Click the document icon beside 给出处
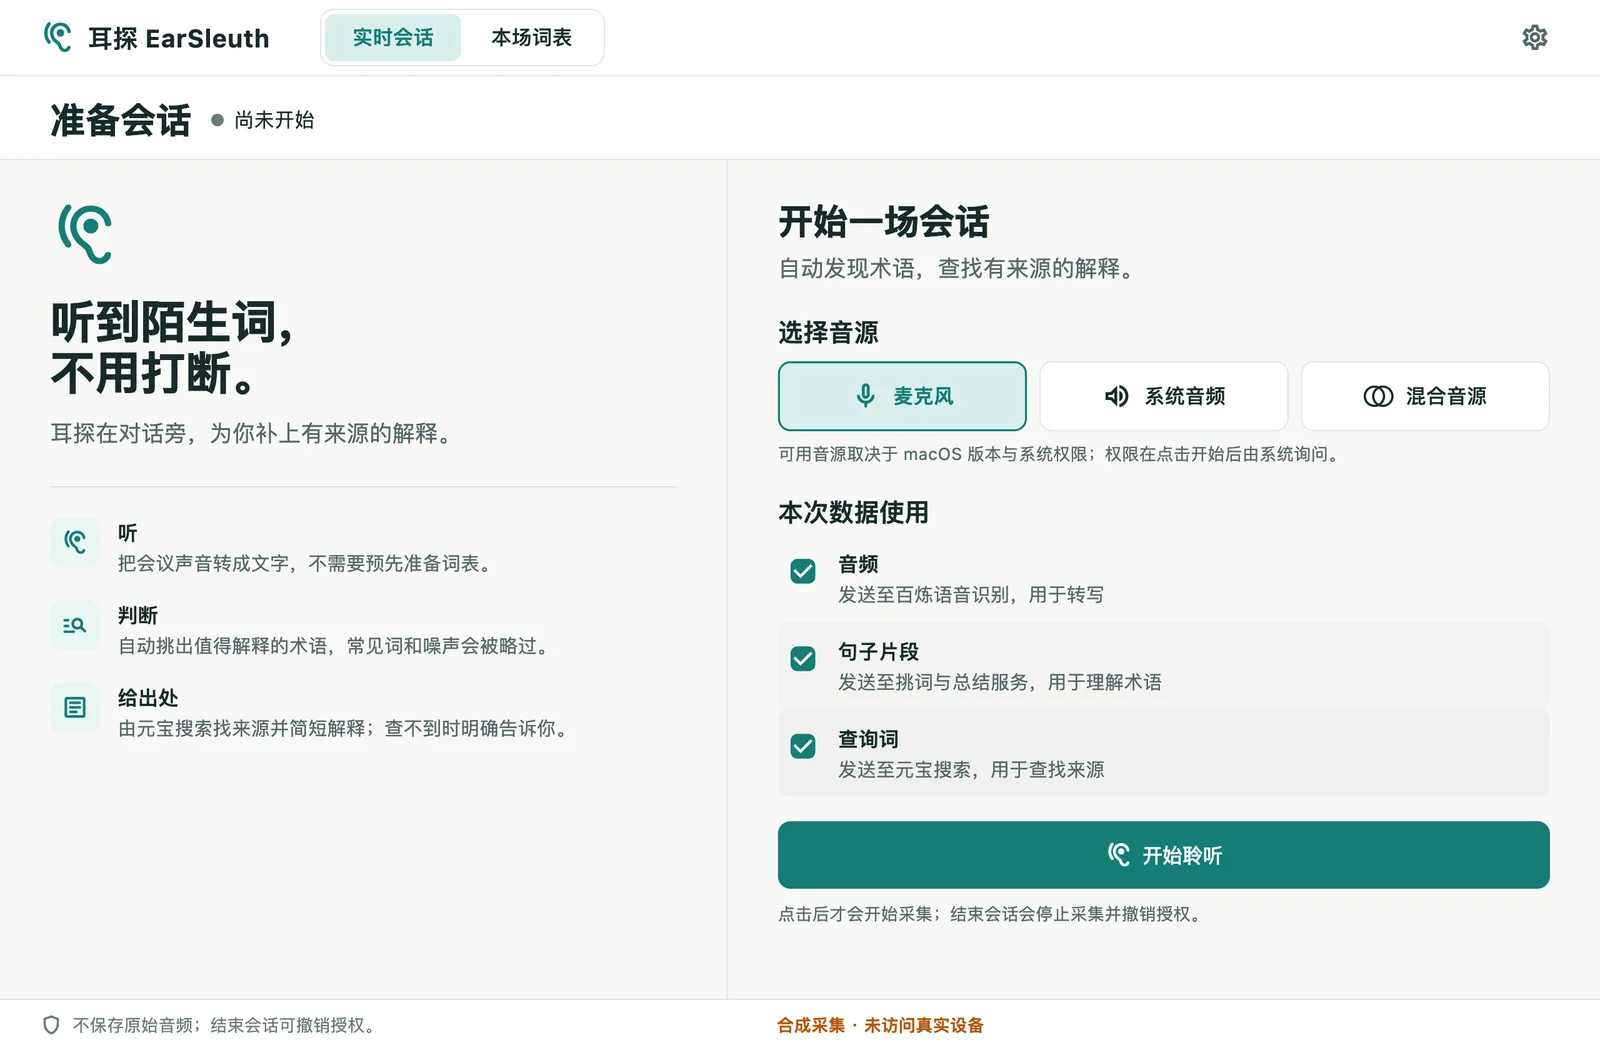1600x1050 pixels. click(x=75, y=708)
